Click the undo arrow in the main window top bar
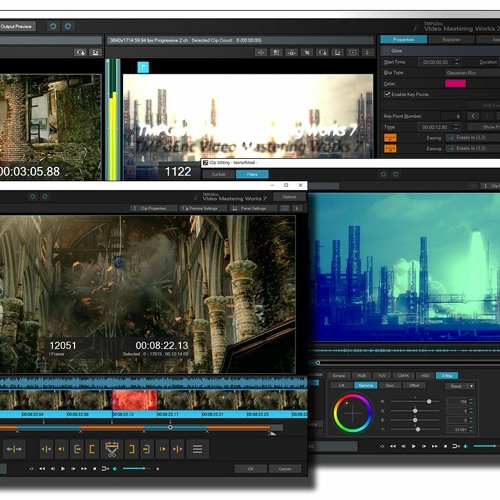 (53, 26)
